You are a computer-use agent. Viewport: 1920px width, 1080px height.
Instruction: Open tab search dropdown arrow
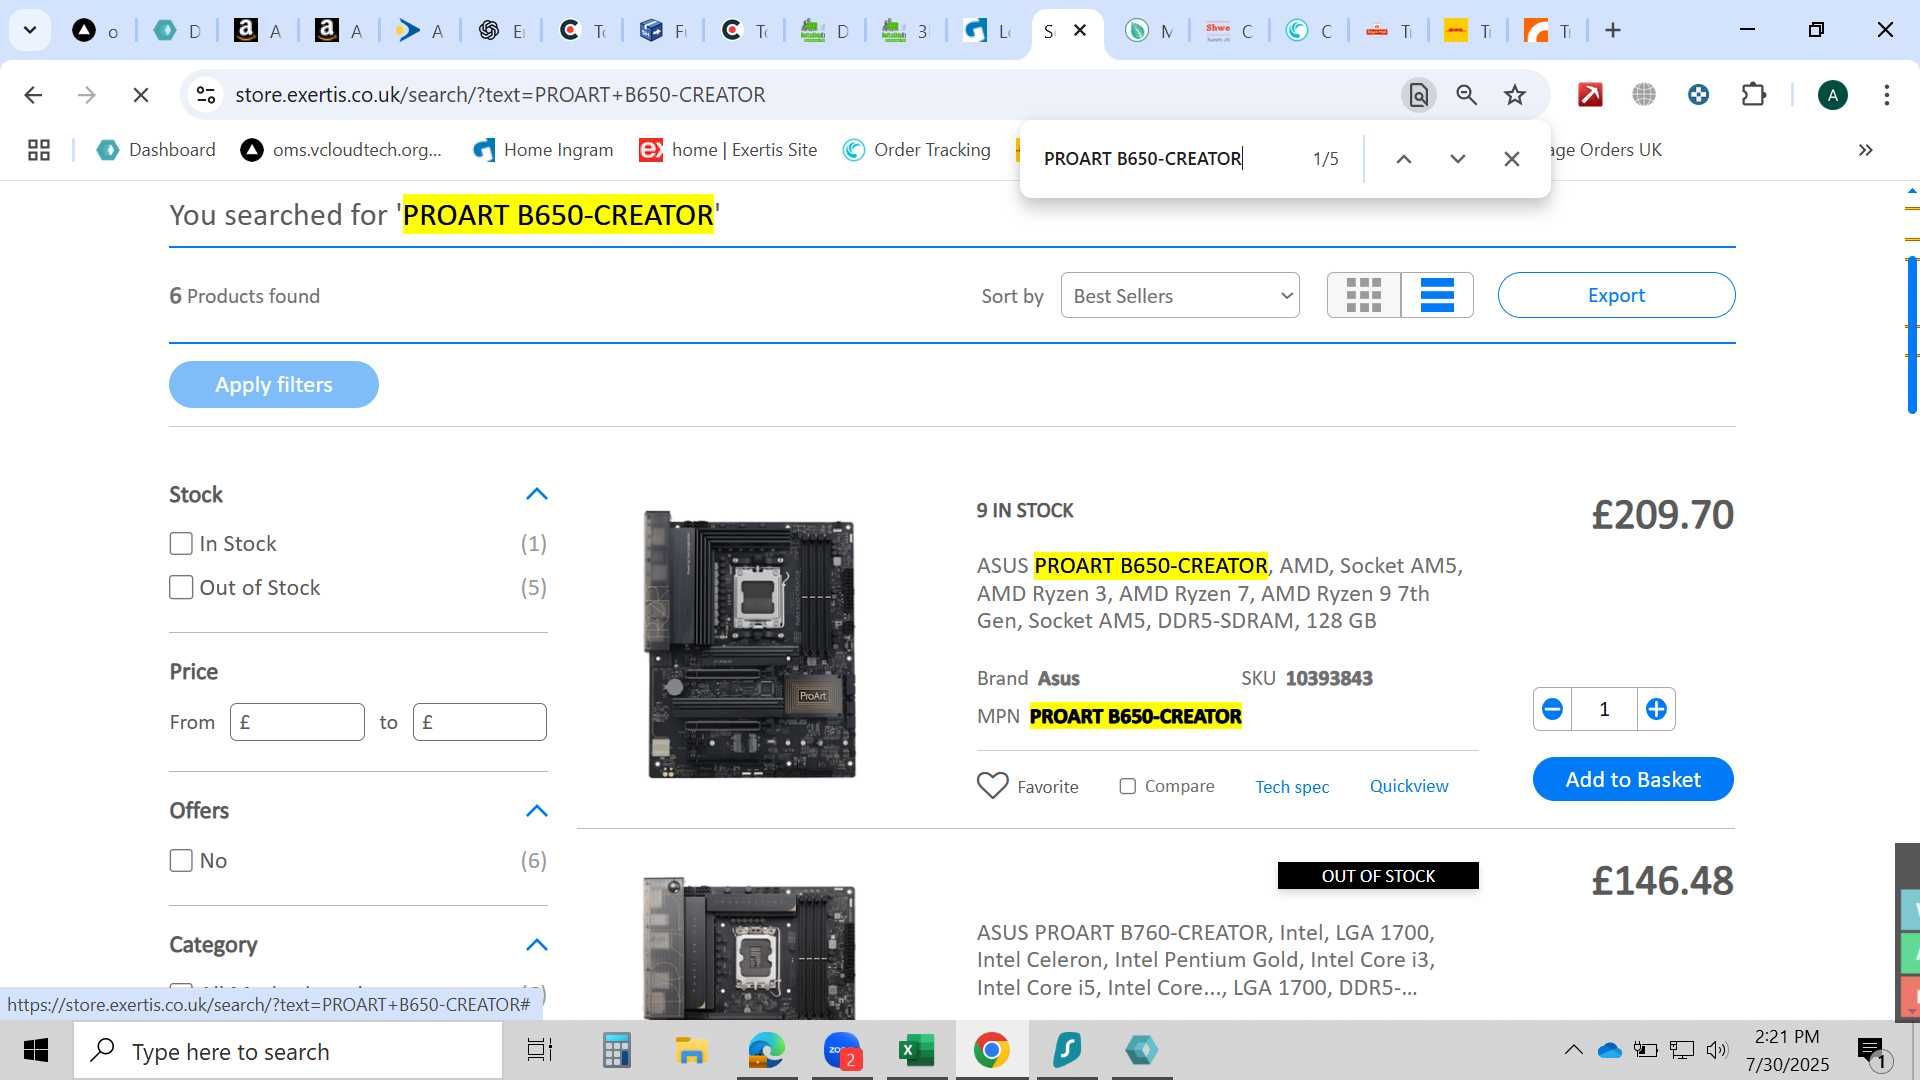(30, 31)
